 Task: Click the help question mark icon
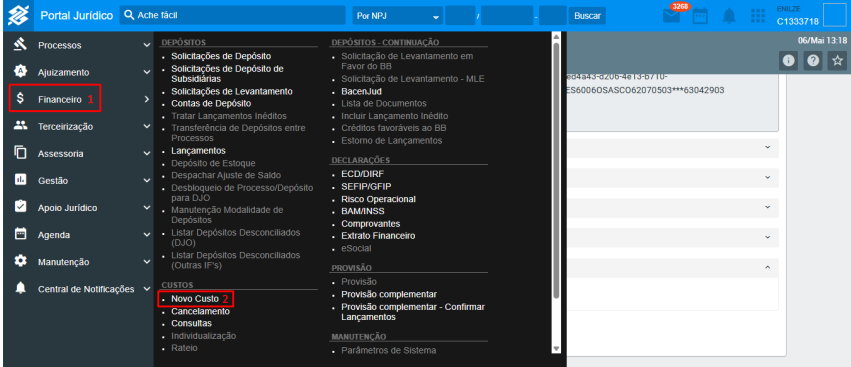coord(813,61)
